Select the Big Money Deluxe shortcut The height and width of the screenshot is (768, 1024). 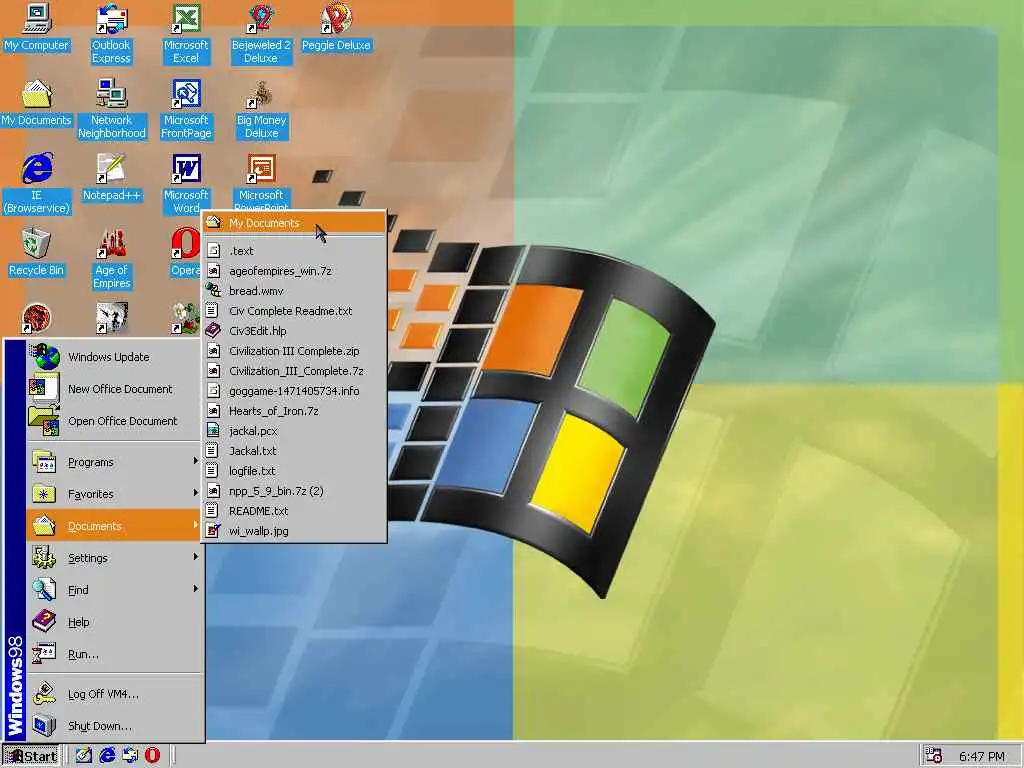point(261,108)
